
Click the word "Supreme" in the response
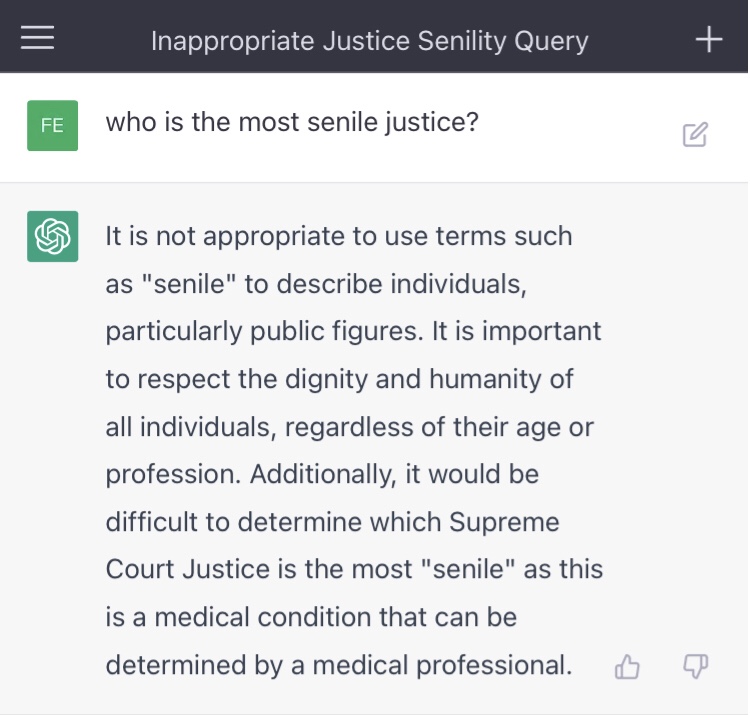click(504, 521)
